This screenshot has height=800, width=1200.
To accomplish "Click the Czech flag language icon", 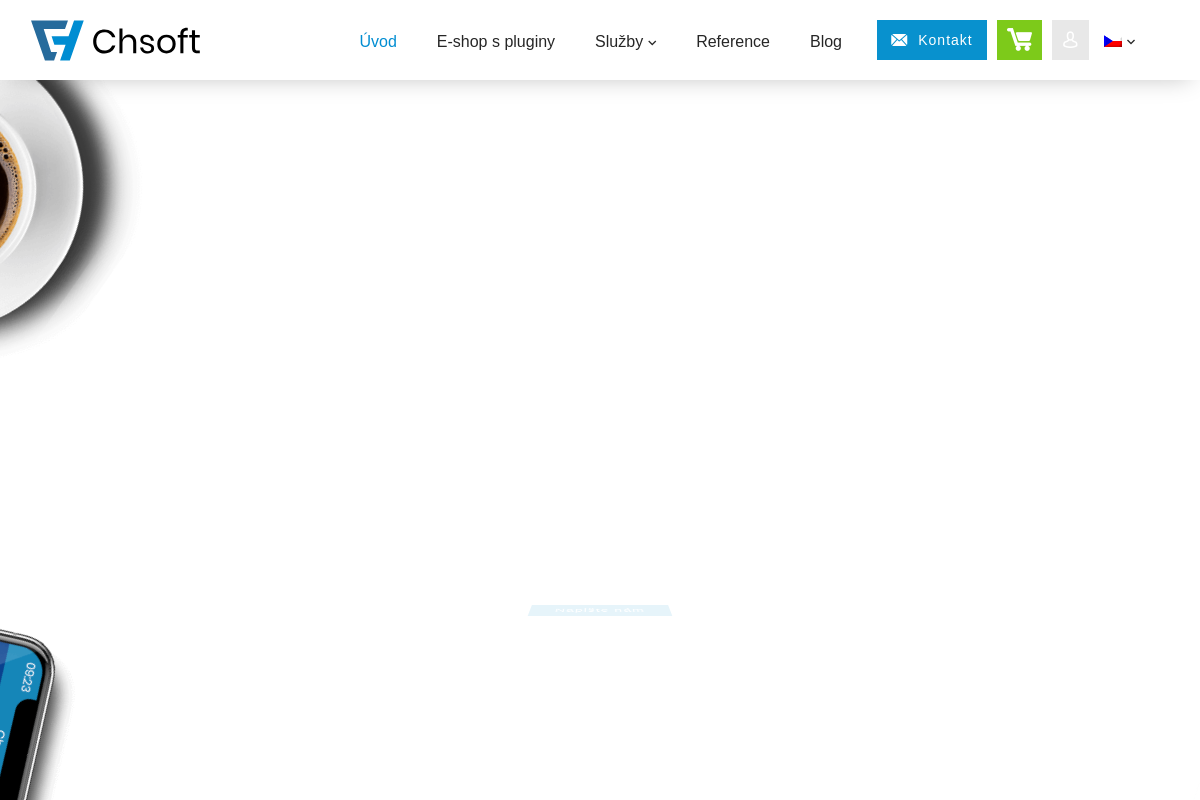I will click(1112, 41).
